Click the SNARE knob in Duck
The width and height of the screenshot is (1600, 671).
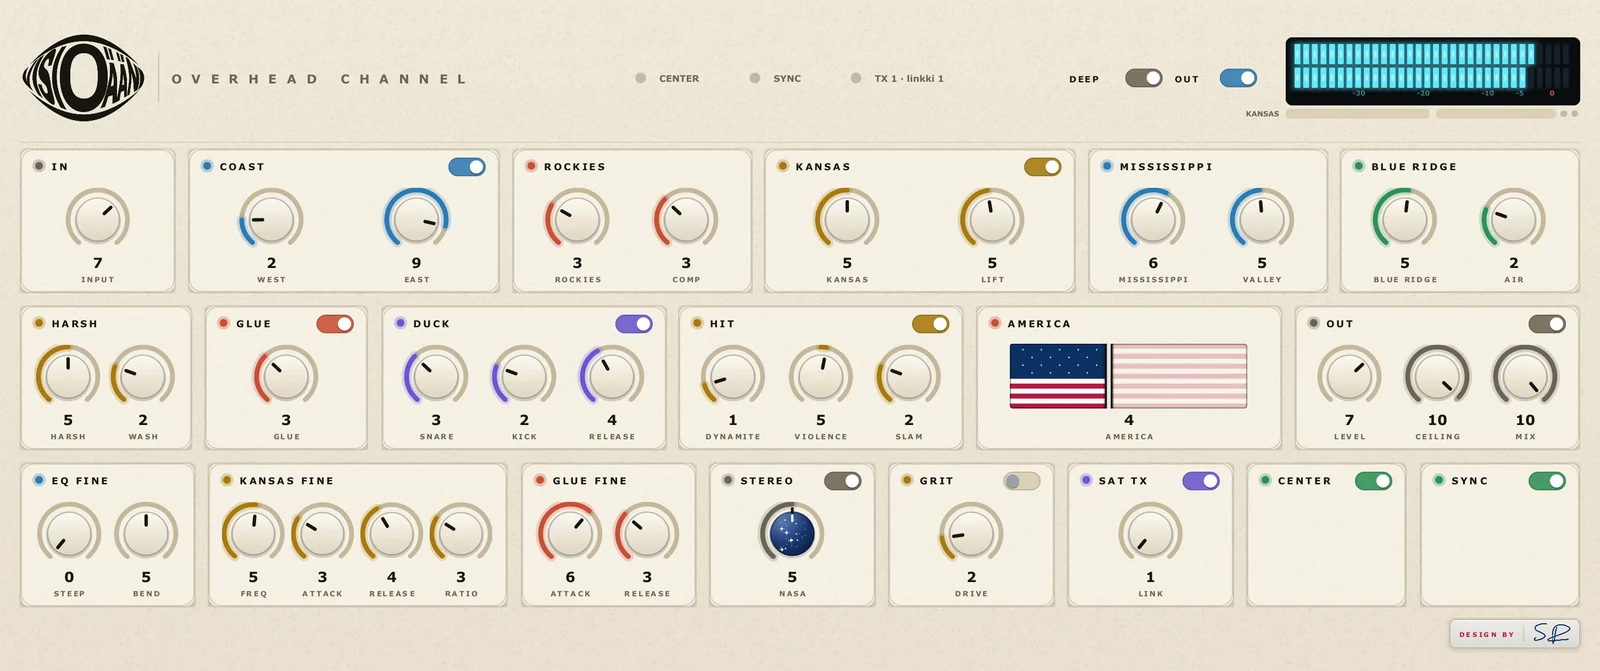(x=436, y=376)
